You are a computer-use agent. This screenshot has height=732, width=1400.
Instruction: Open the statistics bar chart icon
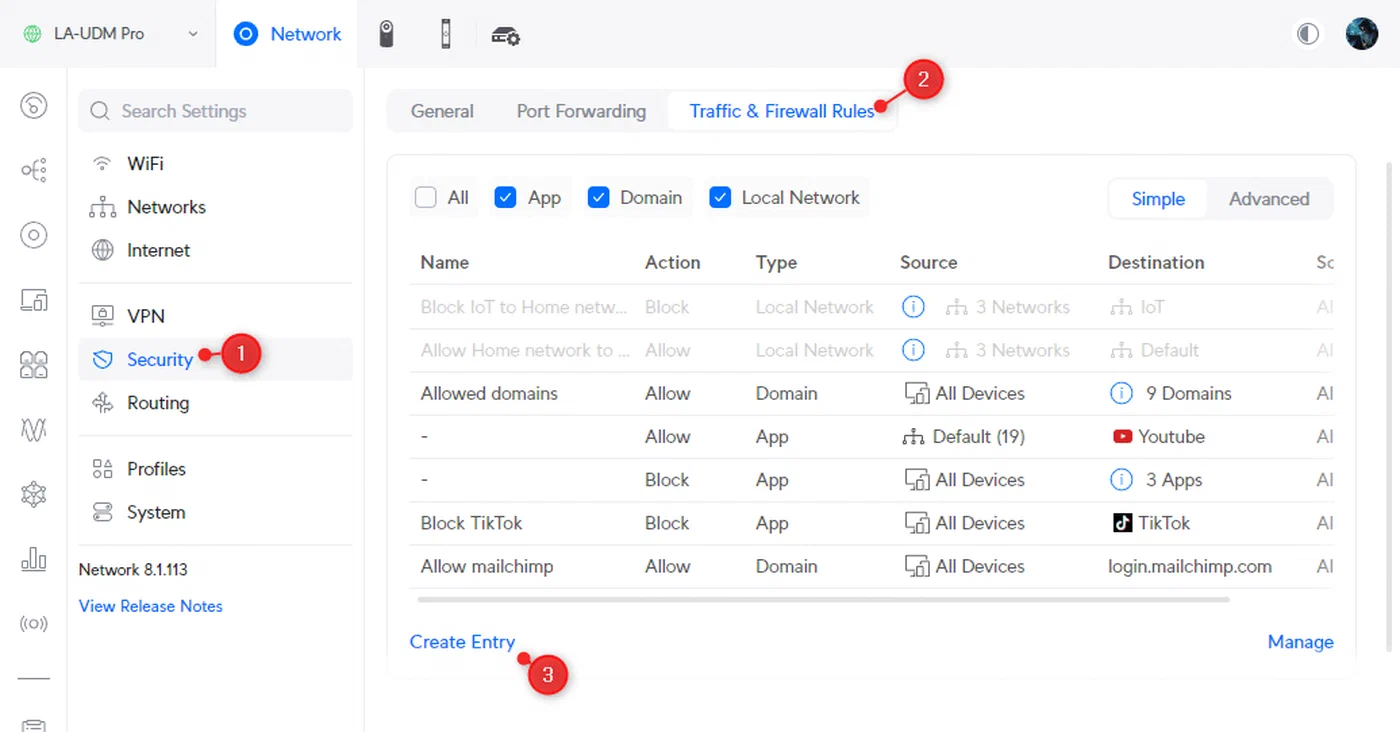34,559
